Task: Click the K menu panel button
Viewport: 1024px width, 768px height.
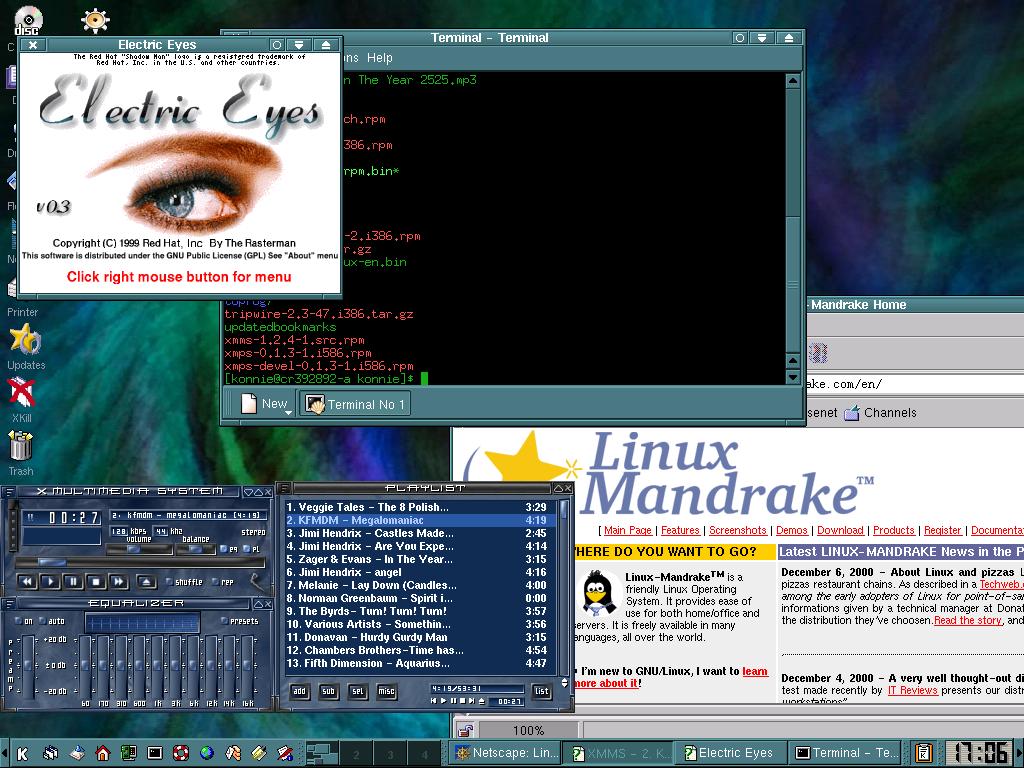Action: coord(22,753)
